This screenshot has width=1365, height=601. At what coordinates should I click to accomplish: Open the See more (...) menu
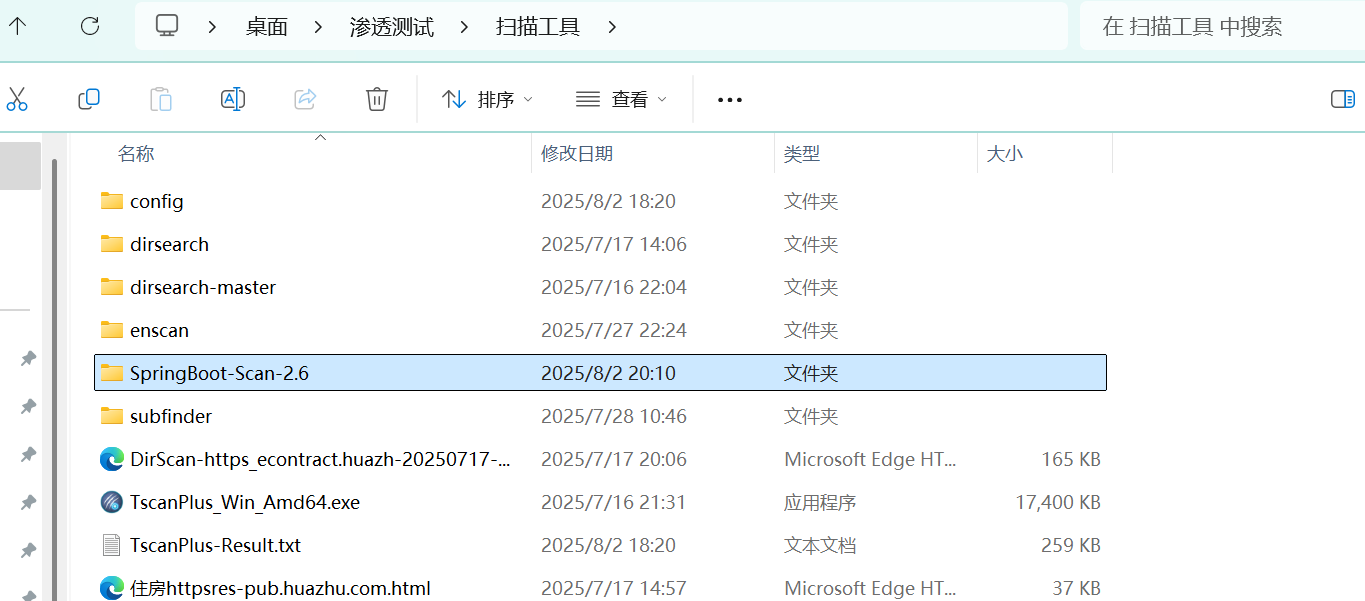click(x=729, y=99)
